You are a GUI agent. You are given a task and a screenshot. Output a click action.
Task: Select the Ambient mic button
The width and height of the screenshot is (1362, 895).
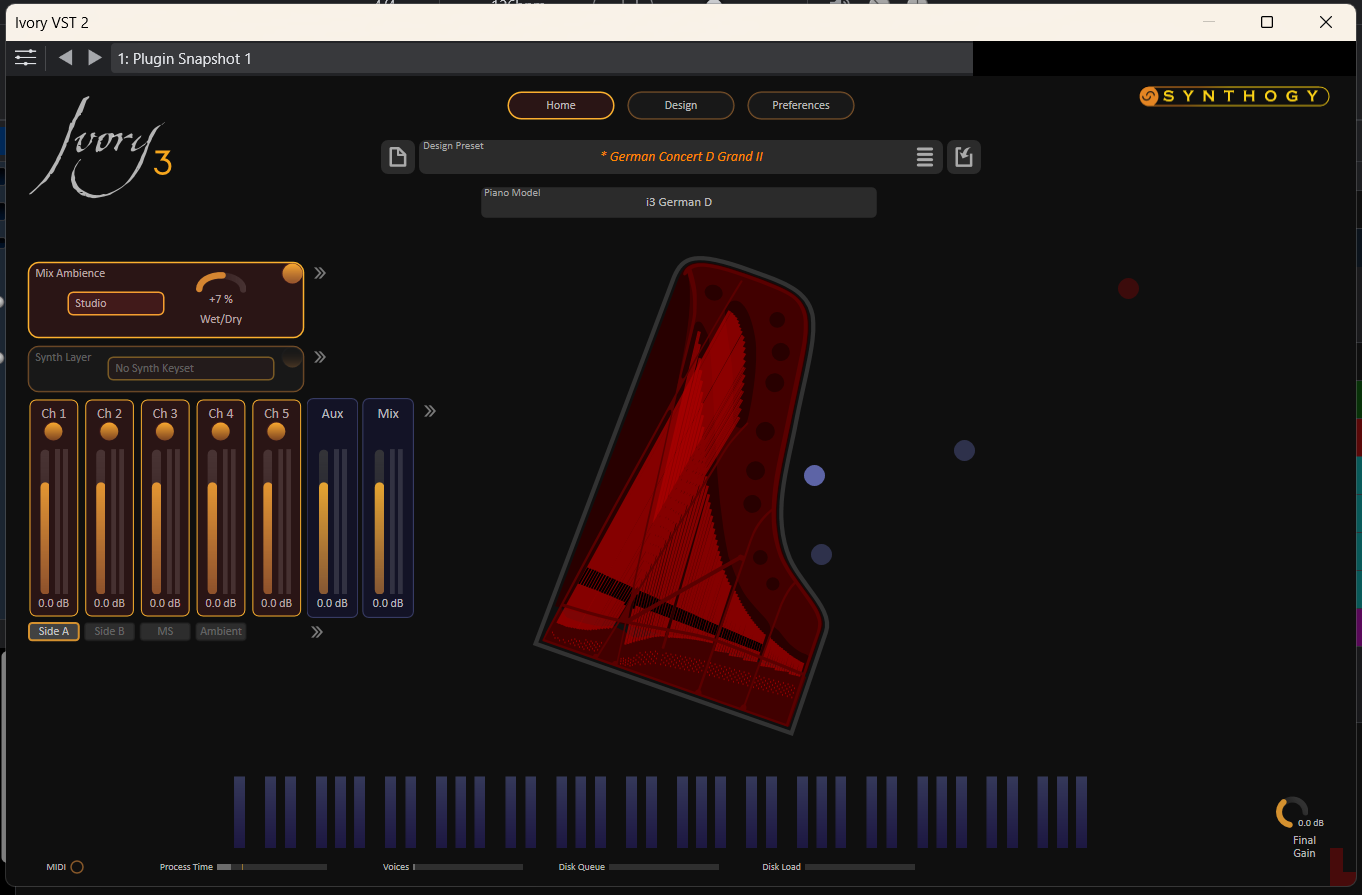pyautogui.click(x=221, y=631)
